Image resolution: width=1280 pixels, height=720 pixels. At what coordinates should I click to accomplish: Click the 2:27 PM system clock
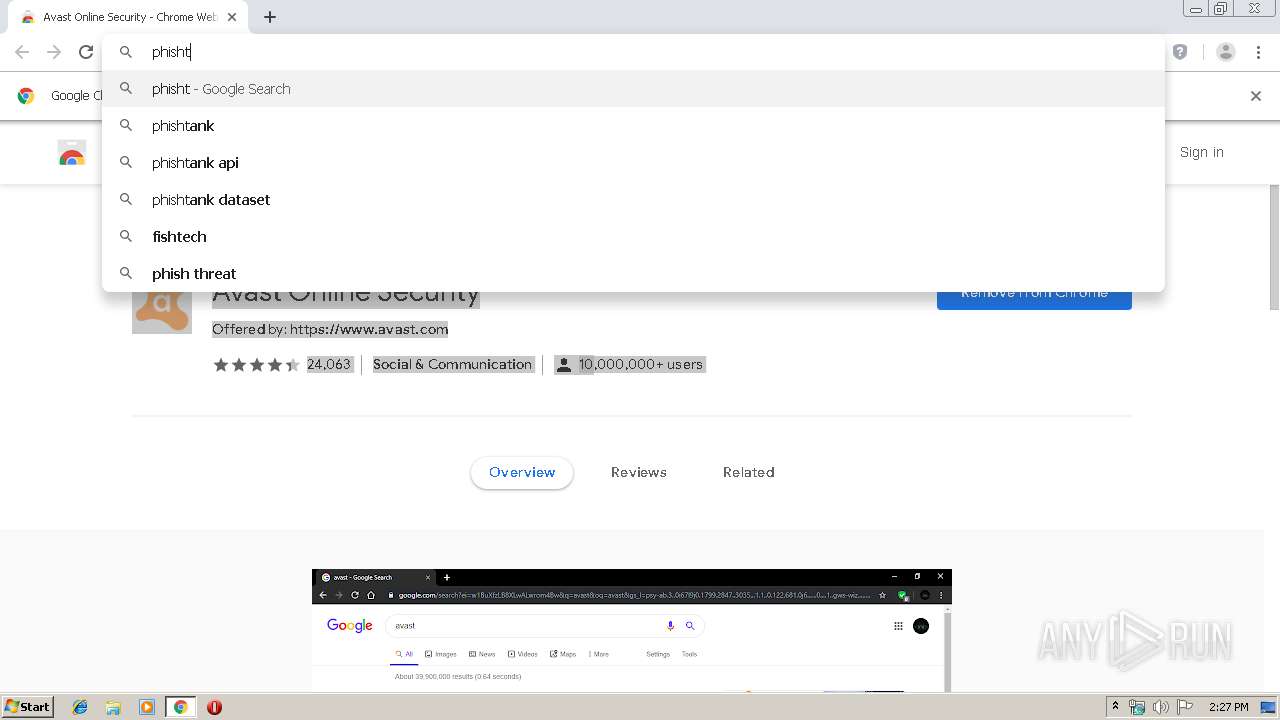point(1228,707)
